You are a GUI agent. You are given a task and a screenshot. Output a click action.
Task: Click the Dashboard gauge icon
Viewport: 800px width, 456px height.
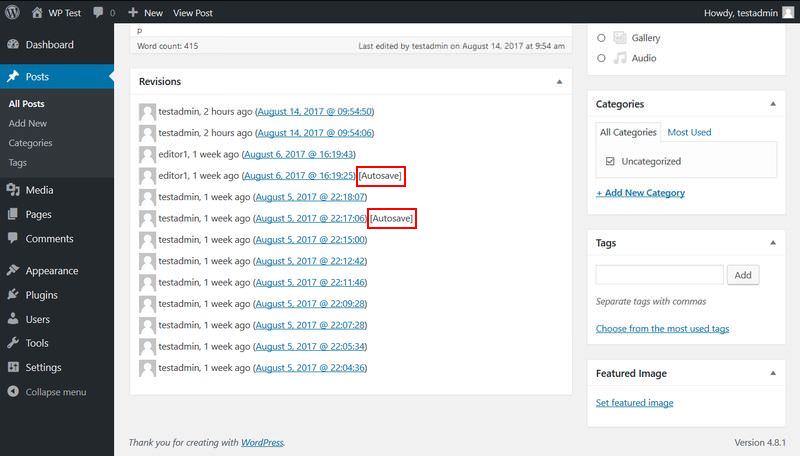click(x=13, y=45)
